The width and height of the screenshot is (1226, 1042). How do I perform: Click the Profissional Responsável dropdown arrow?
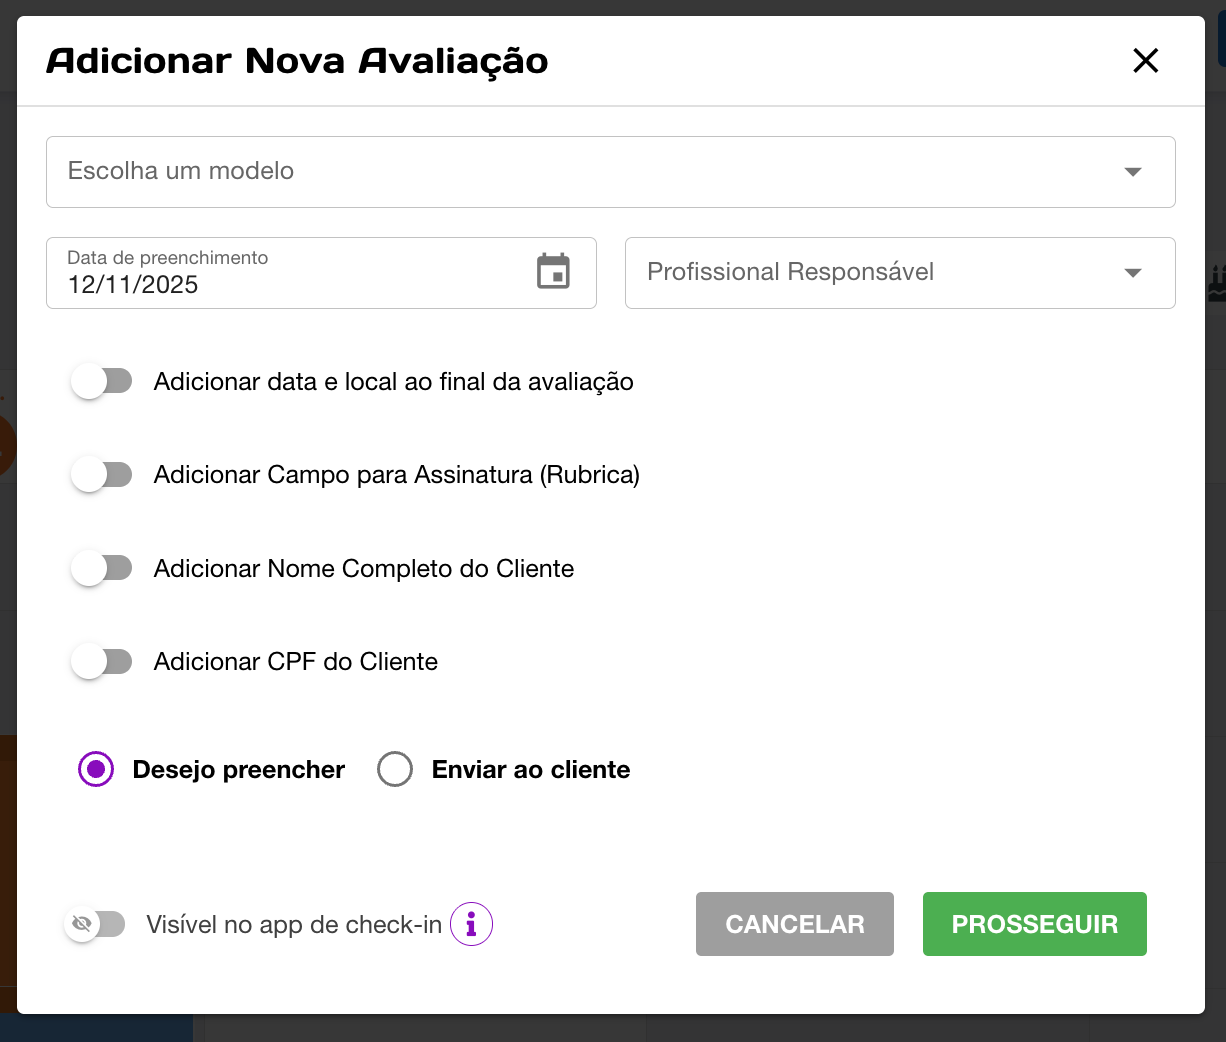tap(1132, 273)
